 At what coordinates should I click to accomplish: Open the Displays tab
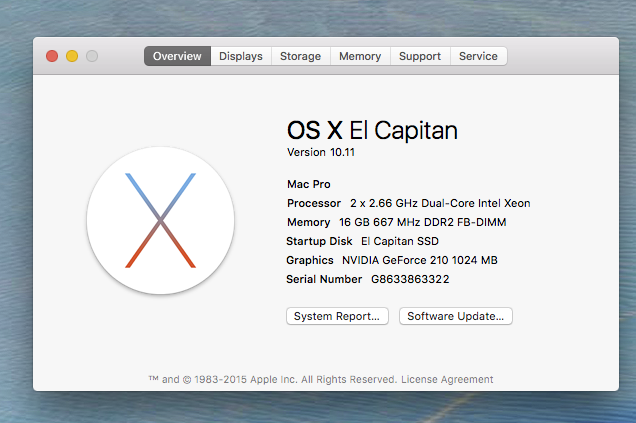241,56
